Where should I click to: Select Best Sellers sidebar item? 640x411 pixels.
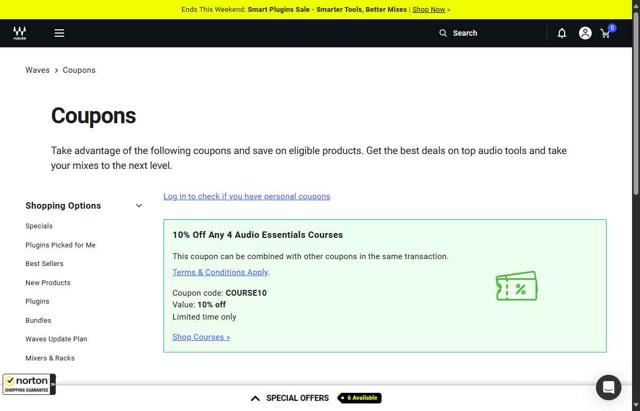point(44,264)
